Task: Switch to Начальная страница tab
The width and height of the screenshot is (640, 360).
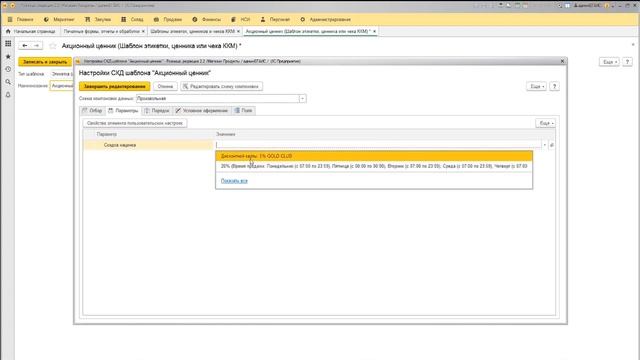Action: click(31, 31)
